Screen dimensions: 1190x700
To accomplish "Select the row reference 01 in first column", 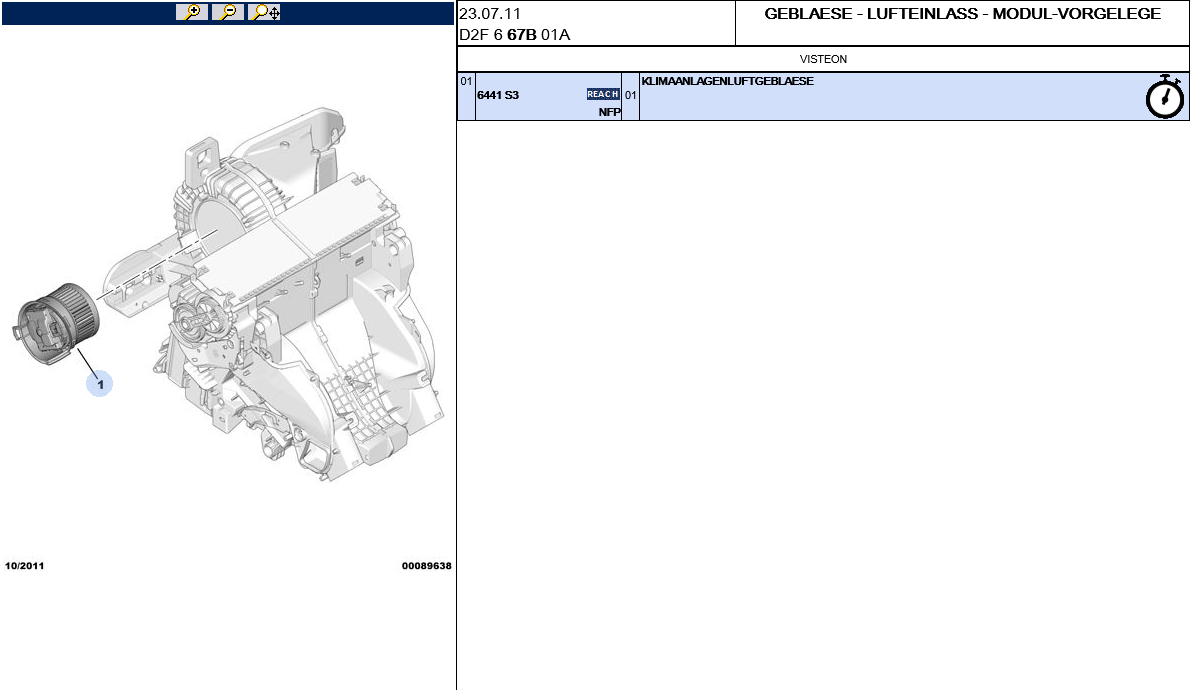I will (465, 81).
